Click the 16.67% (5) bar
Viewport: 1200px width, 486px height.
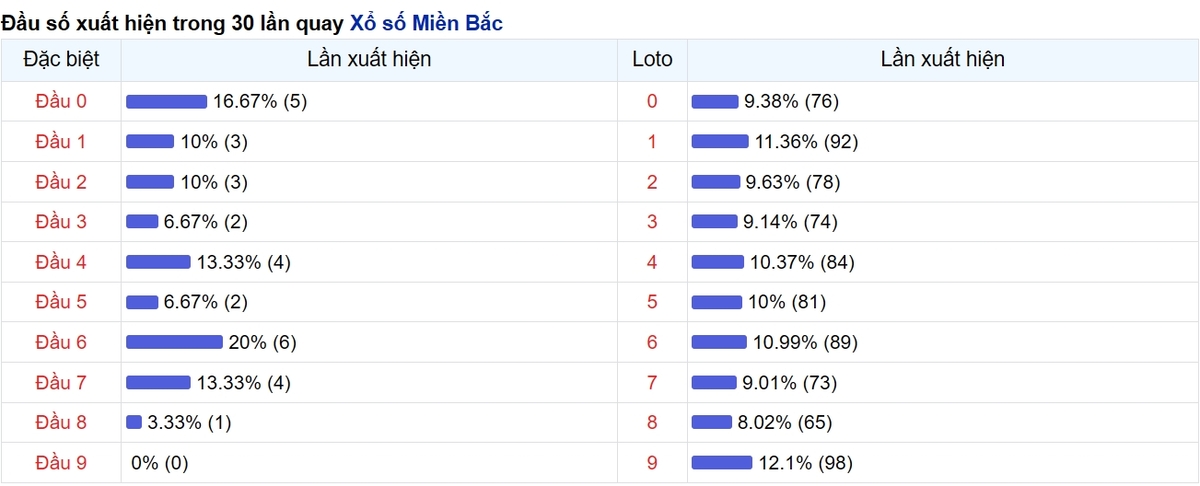click(x=166, y=101)
